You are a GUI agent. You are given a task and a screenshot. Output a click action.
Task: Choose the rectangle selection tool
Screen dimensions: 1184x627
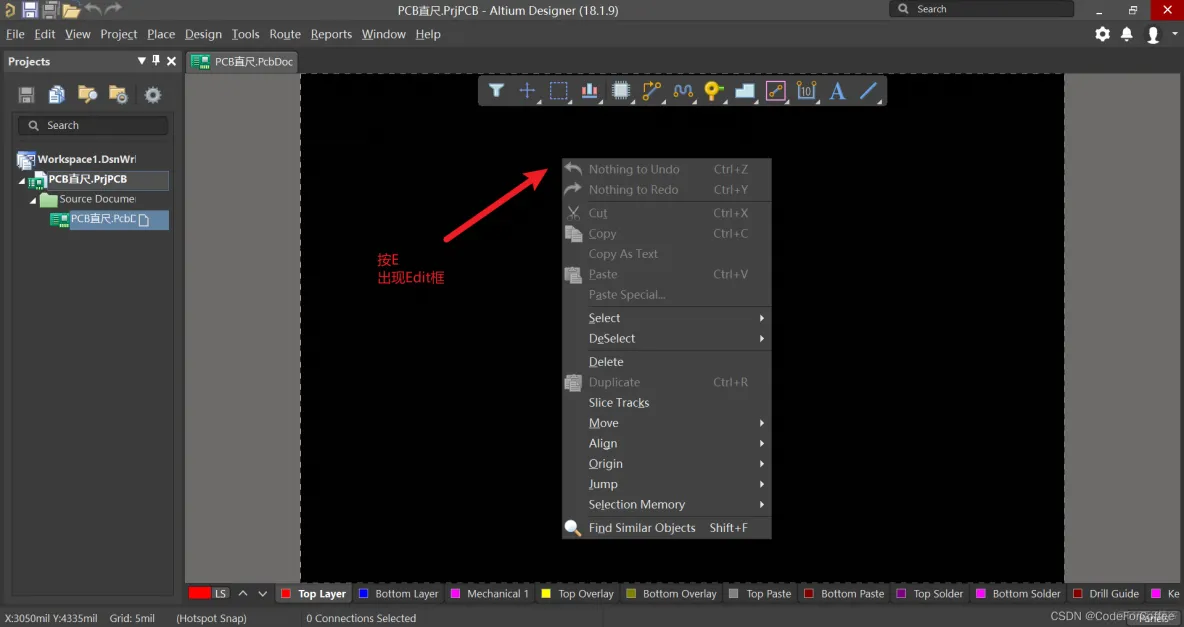pos(558,91)
